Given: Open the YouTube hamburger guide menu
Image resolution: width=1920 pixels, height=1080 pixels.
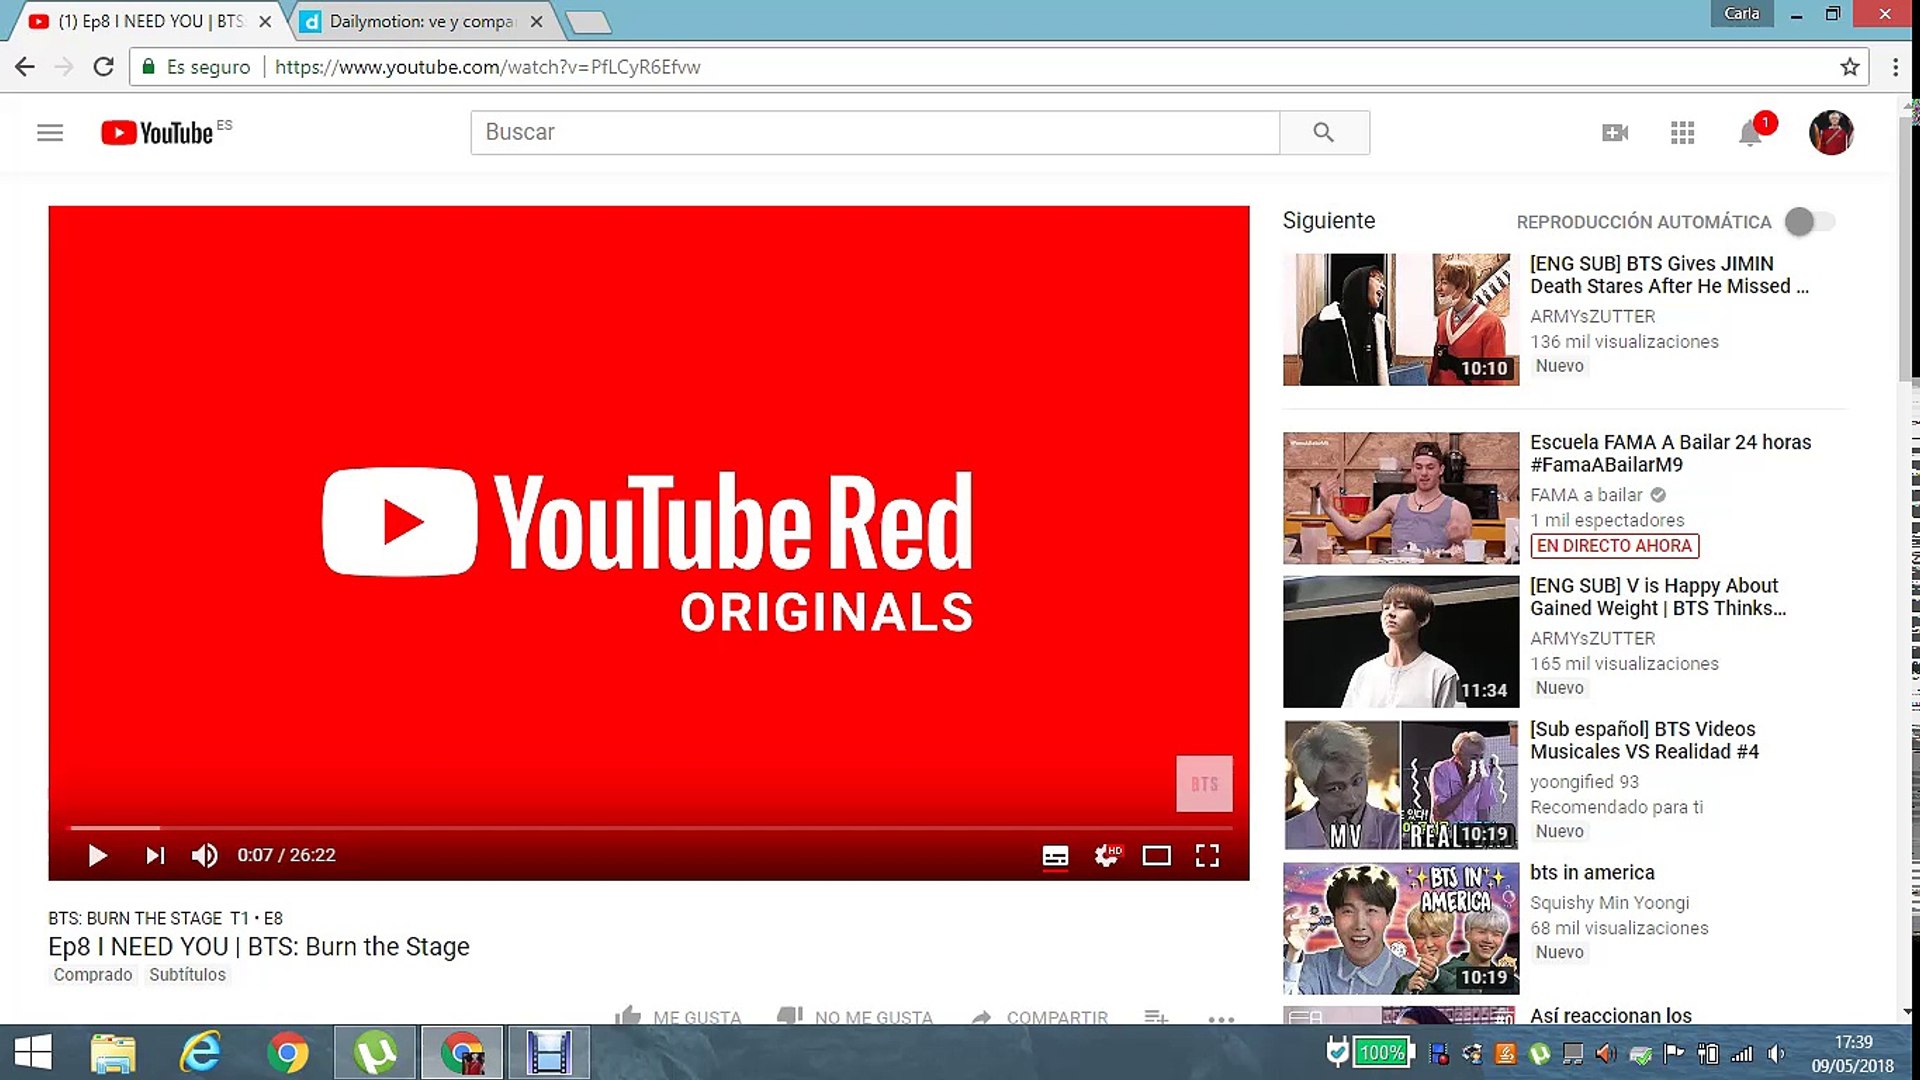Looking at the screenshot, I should [50, 133].
